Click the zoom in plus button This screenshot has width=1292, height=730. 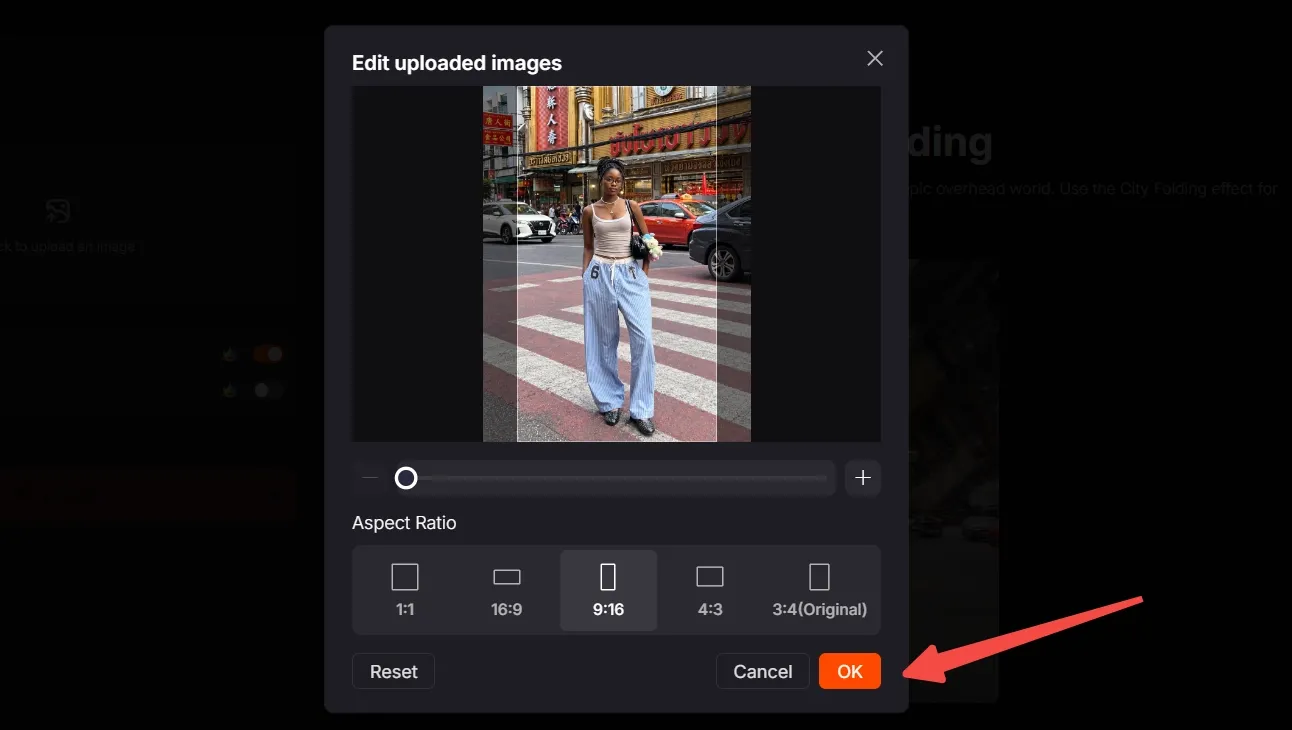pos(863,478)
